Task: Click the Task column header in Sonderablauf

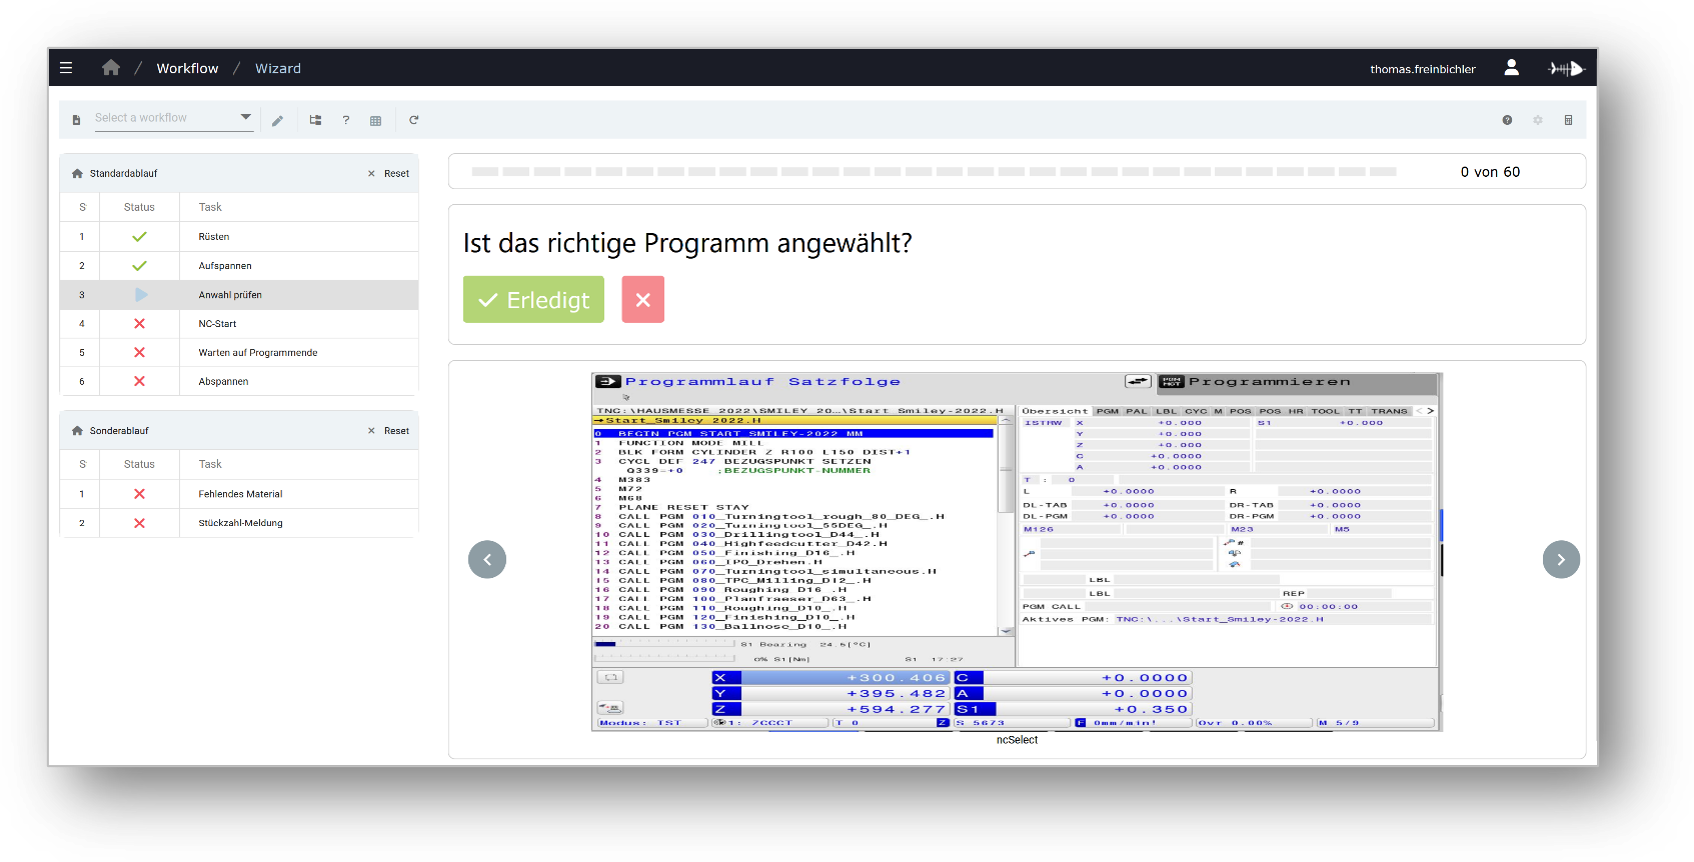Action: (x=210, y=464)
